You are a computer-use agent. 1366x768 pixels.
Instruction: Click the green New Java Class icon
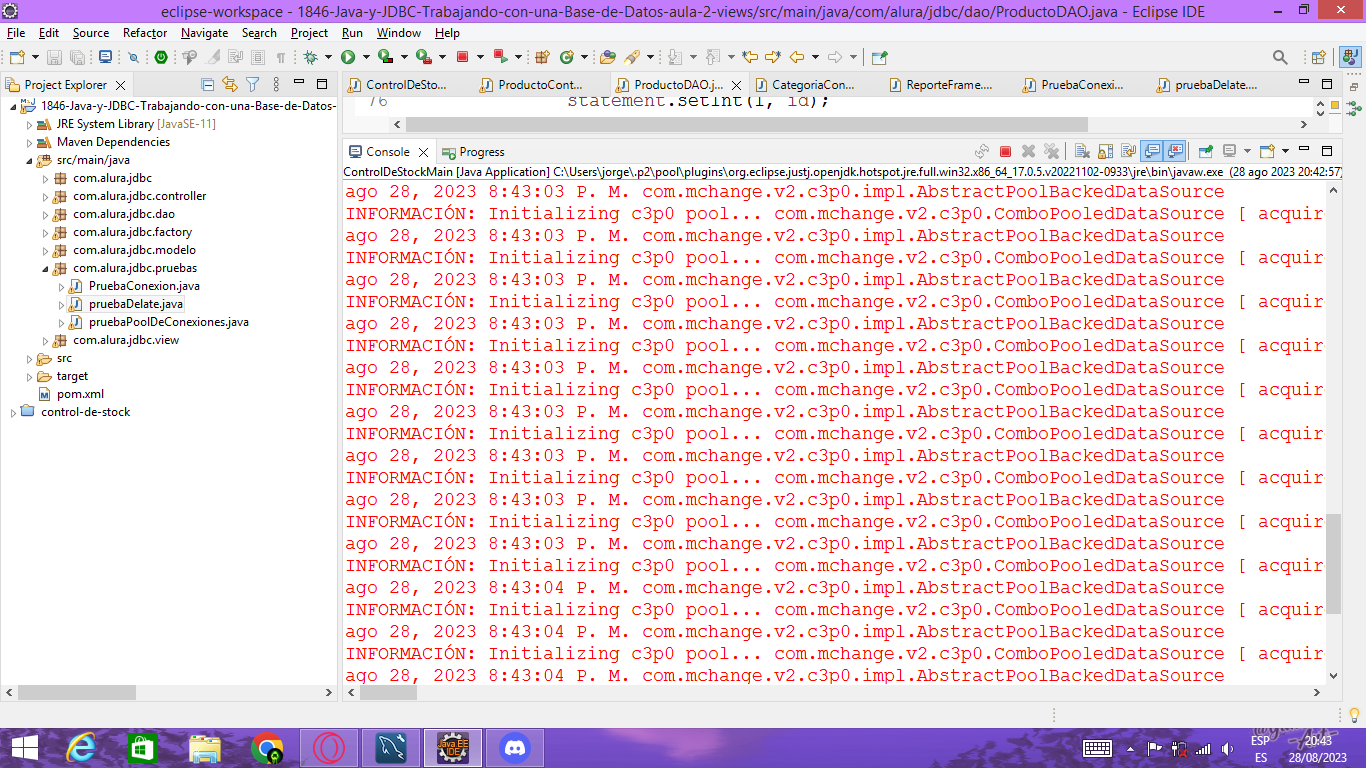[x=566, y=57]
